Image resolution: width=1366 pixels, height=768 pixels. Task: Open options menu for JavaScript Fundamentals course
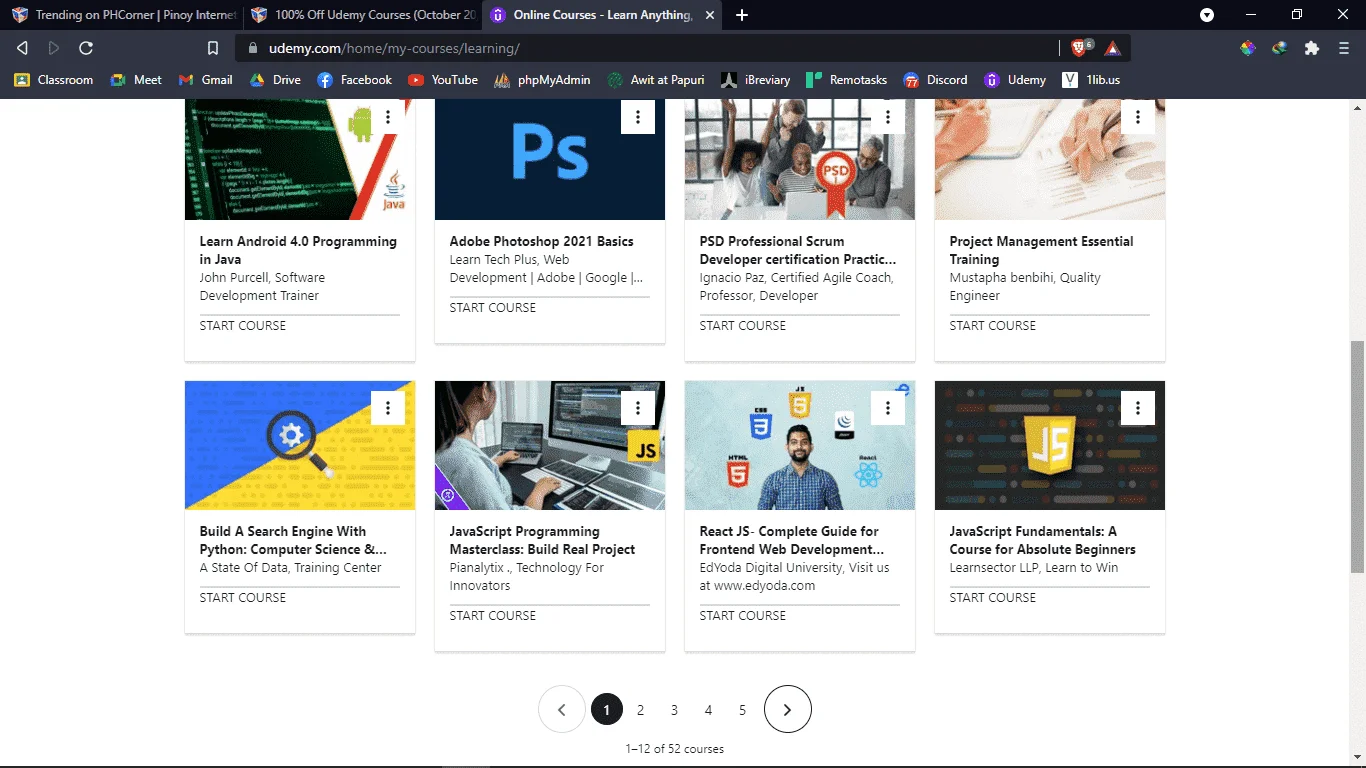coord(1138,407)
